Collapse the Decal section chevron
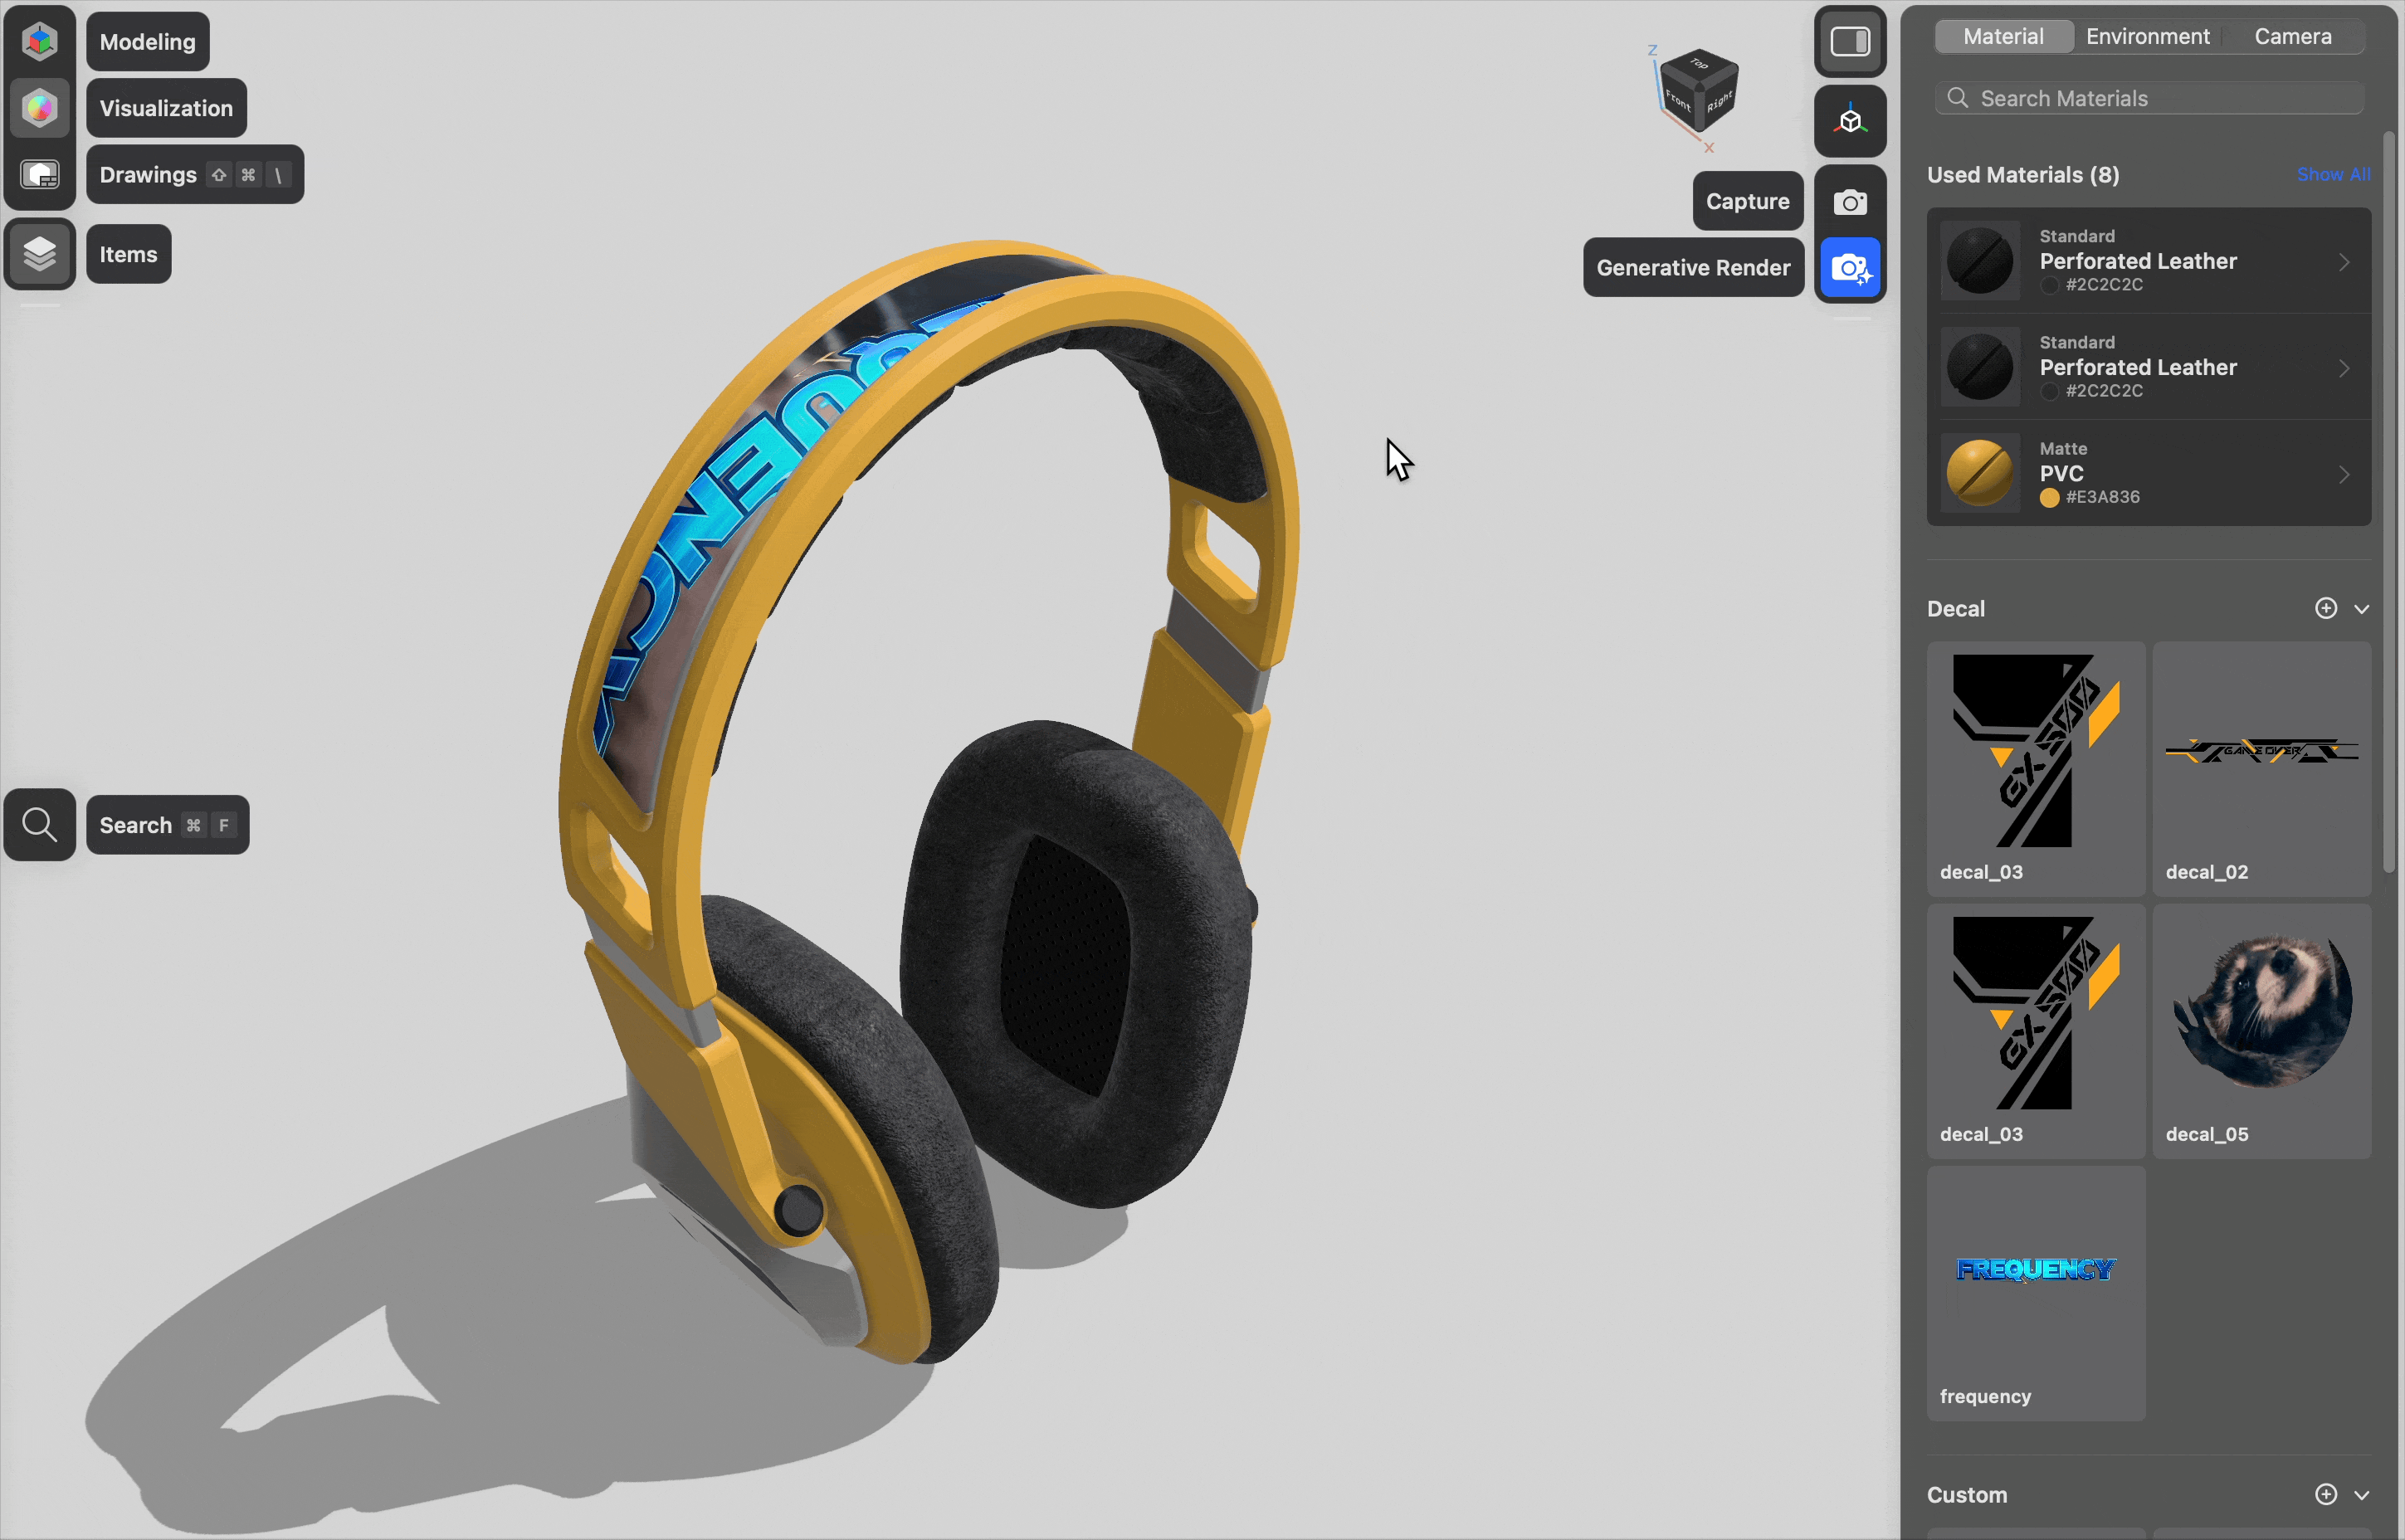 (x=2361, y=609)
